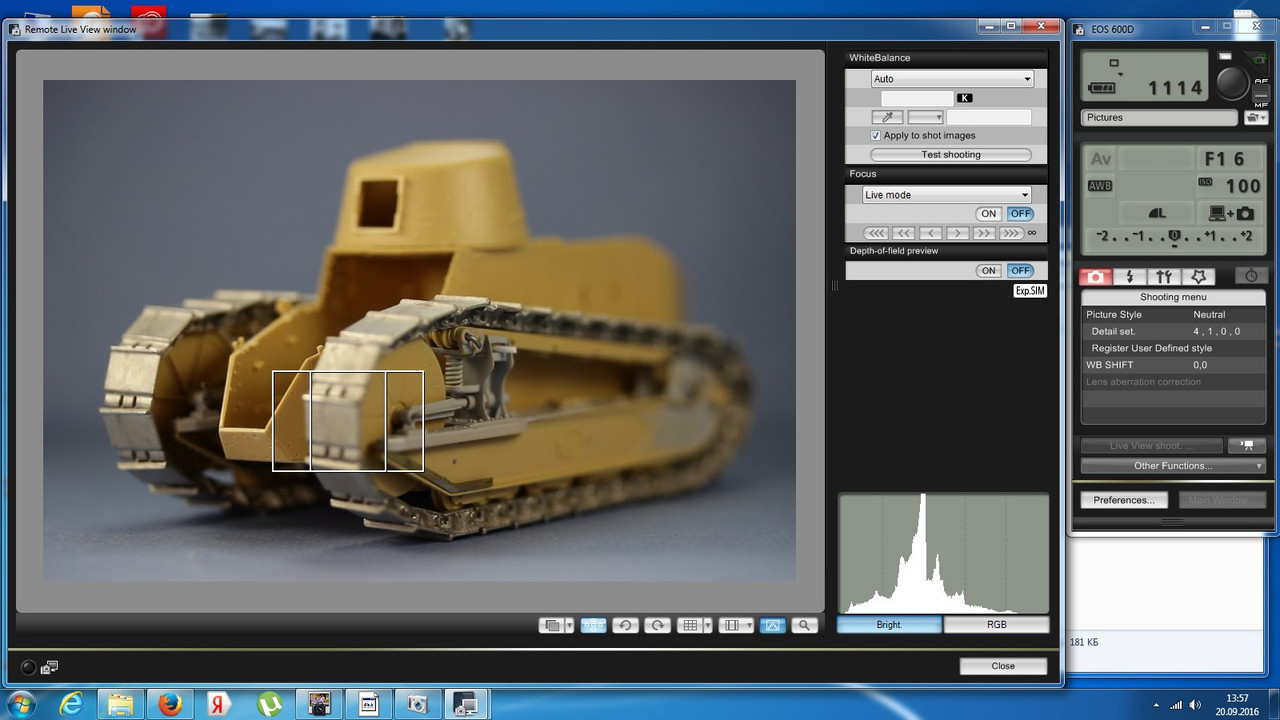Turn Depth-of-field preview ON
The image size is (1280, 720).
tap(989, 271)
